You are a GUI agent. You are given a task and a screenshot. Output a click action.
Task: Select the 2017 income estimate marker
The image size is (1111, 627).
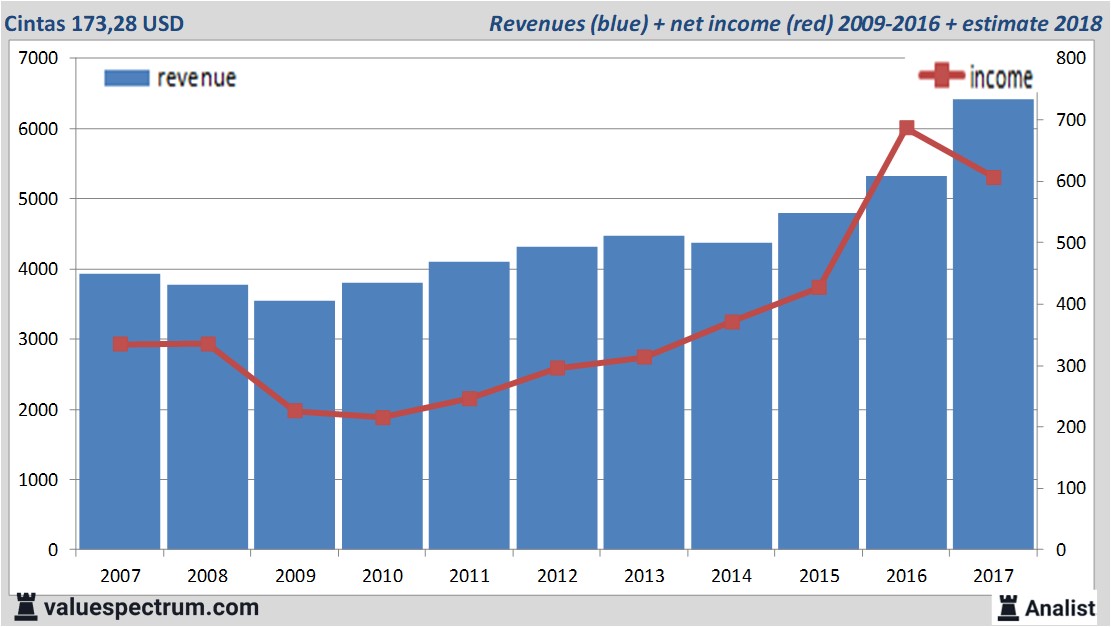992,177
